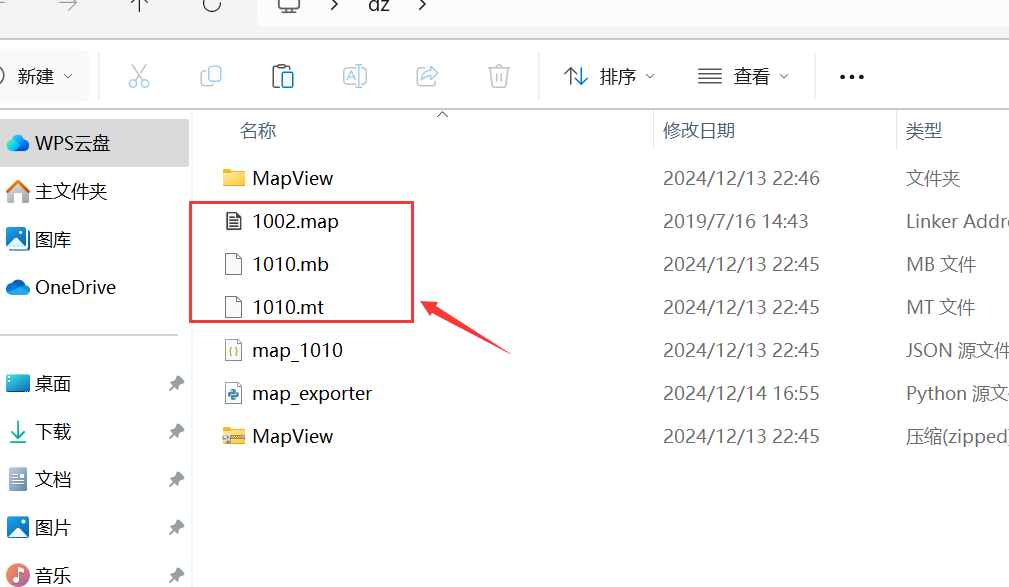Click the pin icon next to 下载
This screenshot has height=587, width=1009.
click(176, 431)
